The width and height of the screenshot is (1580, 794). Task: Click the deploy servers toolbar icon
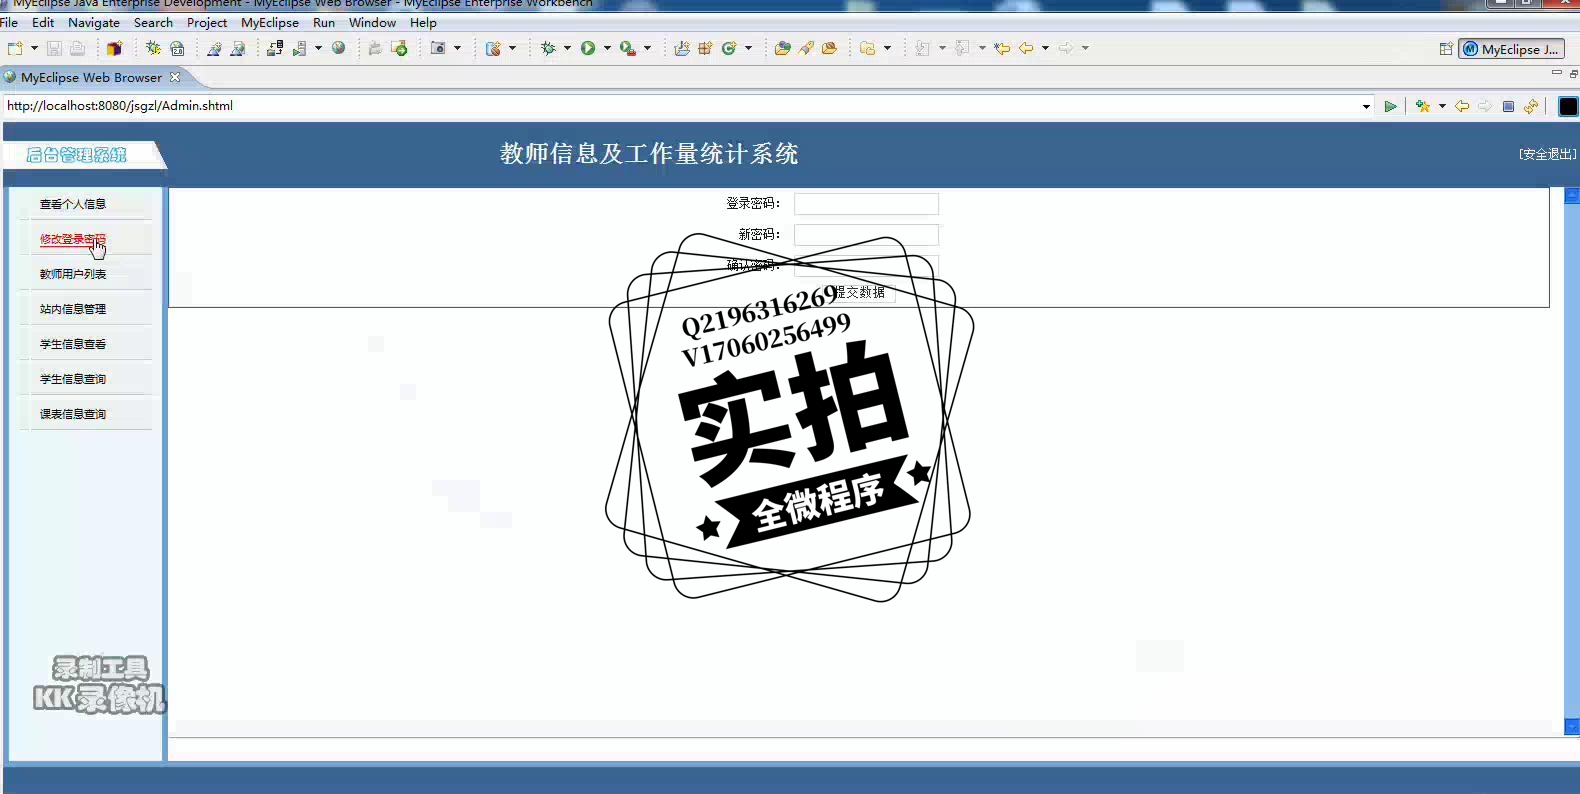(274, 48)
